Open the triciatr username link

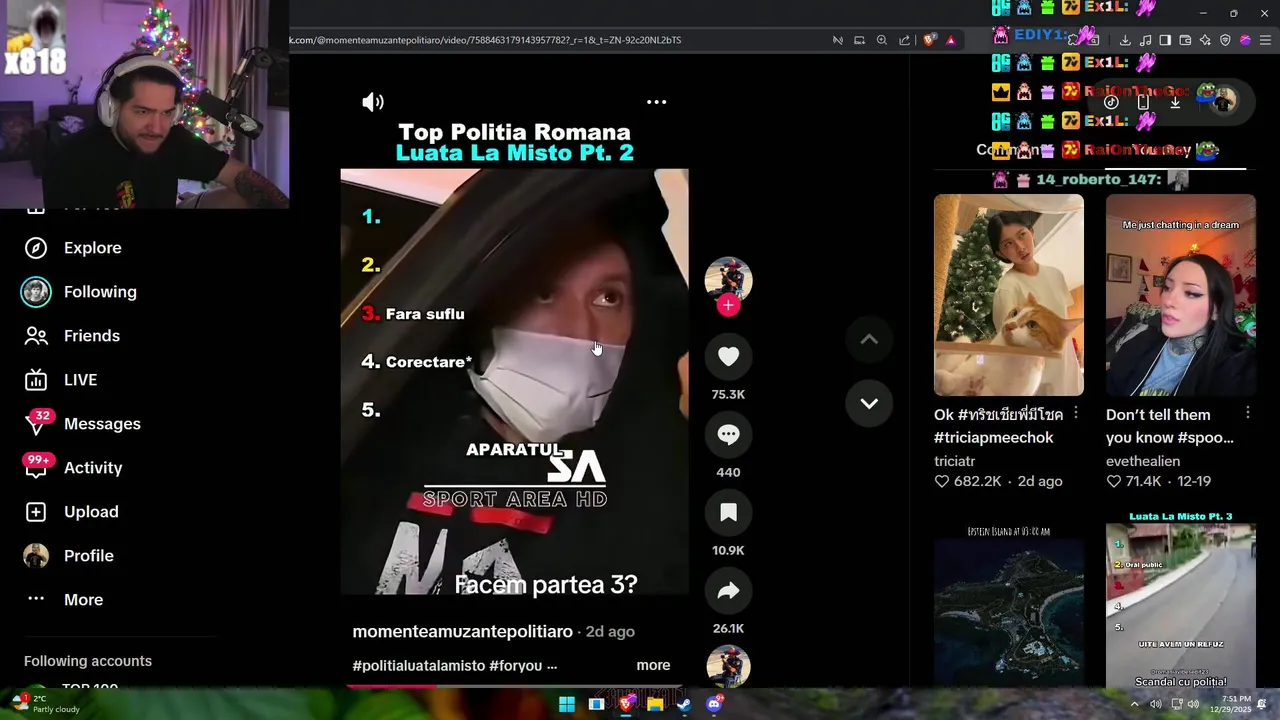(954, 461)
